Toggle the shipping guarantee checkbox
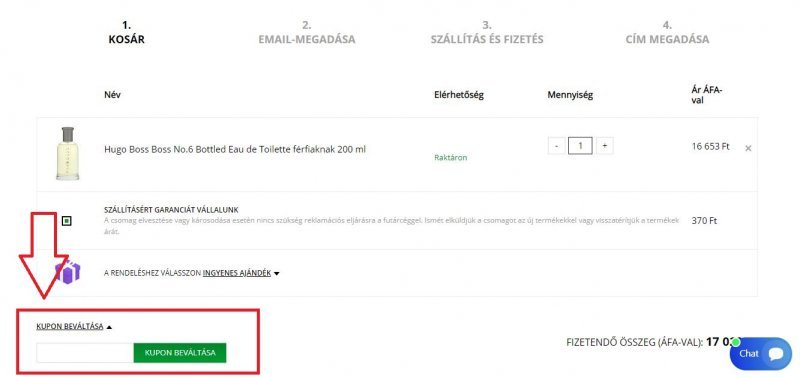This screenshot has width=800, height=377. tap(66, 221)
